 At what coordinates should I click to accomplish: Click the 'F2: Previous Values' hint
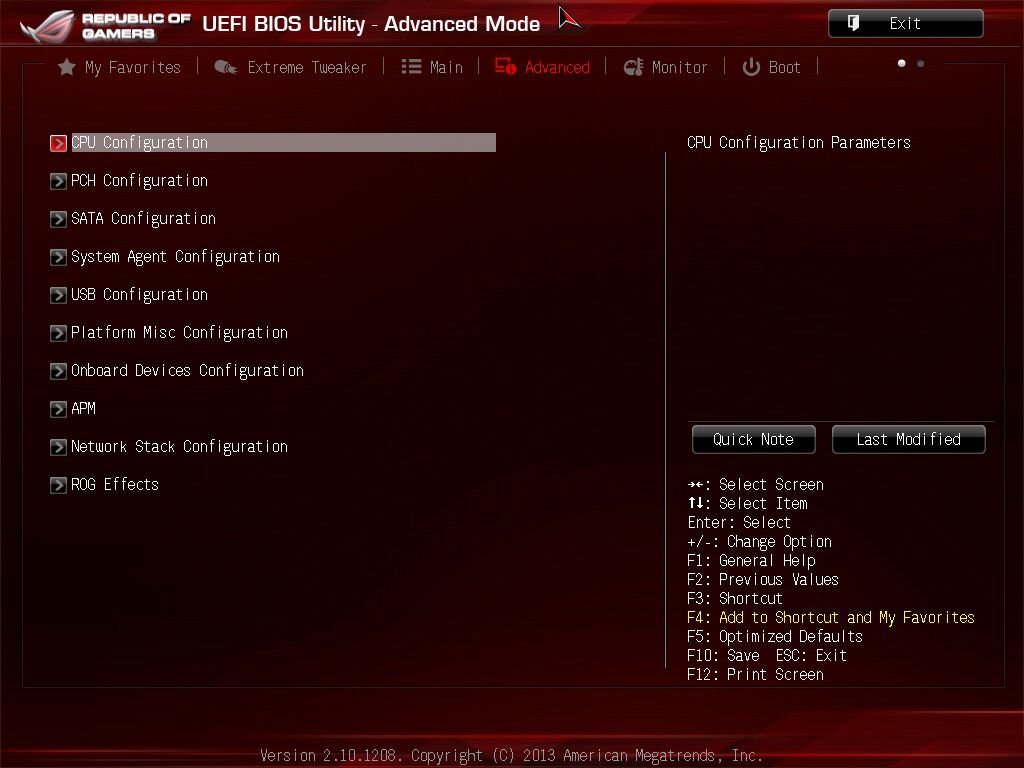click(763, 579)
